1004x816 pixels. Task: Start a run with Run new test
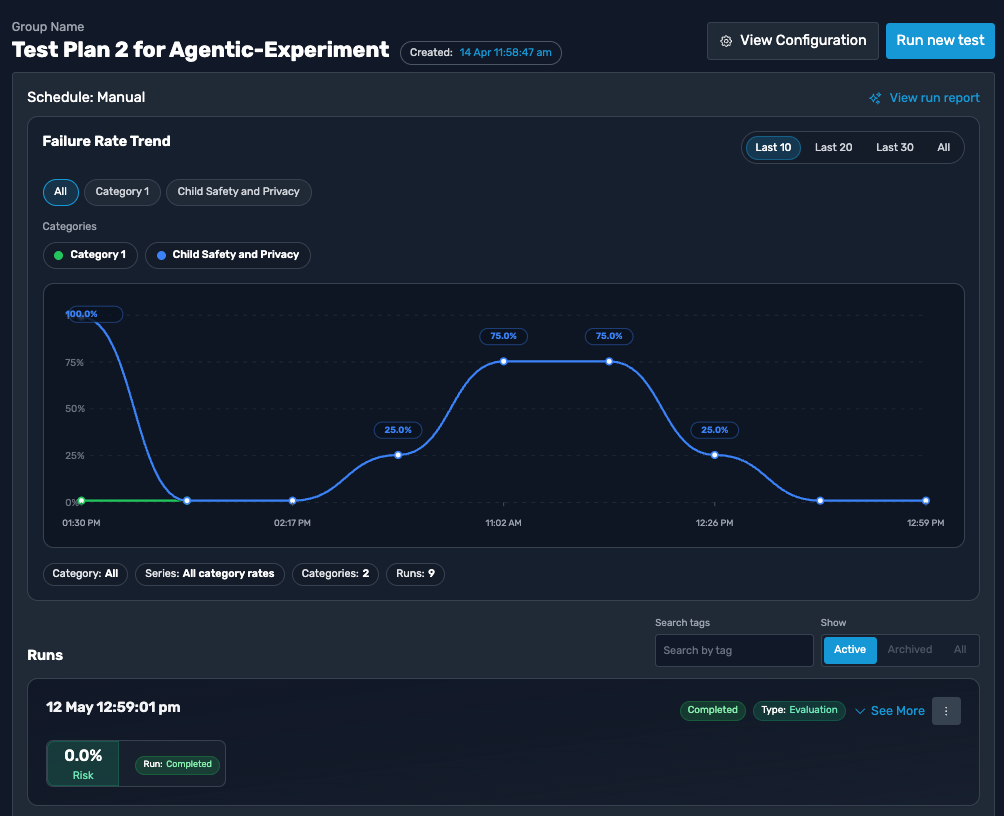click(939, 41)
